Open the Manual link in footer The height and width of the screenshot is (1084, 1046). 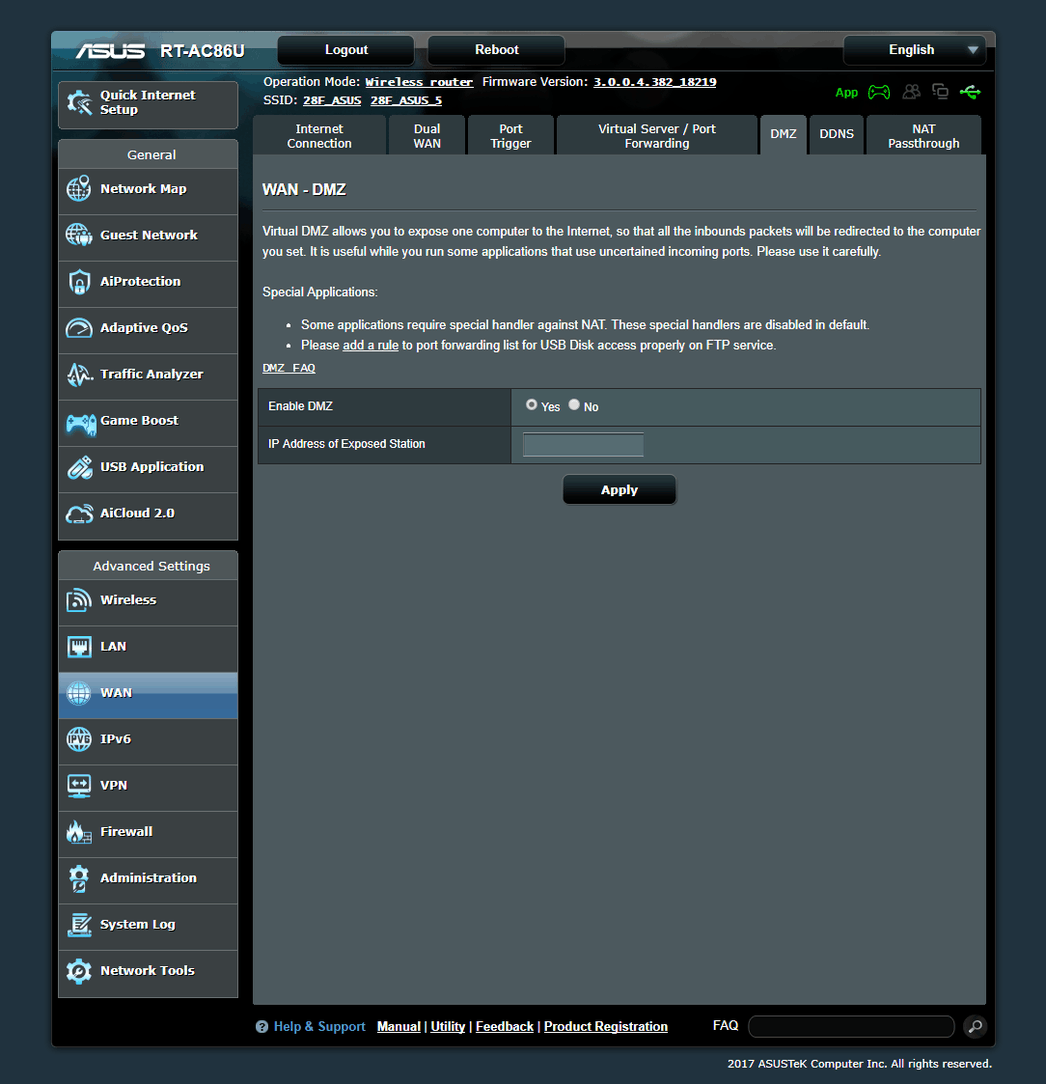point(398,1027)
